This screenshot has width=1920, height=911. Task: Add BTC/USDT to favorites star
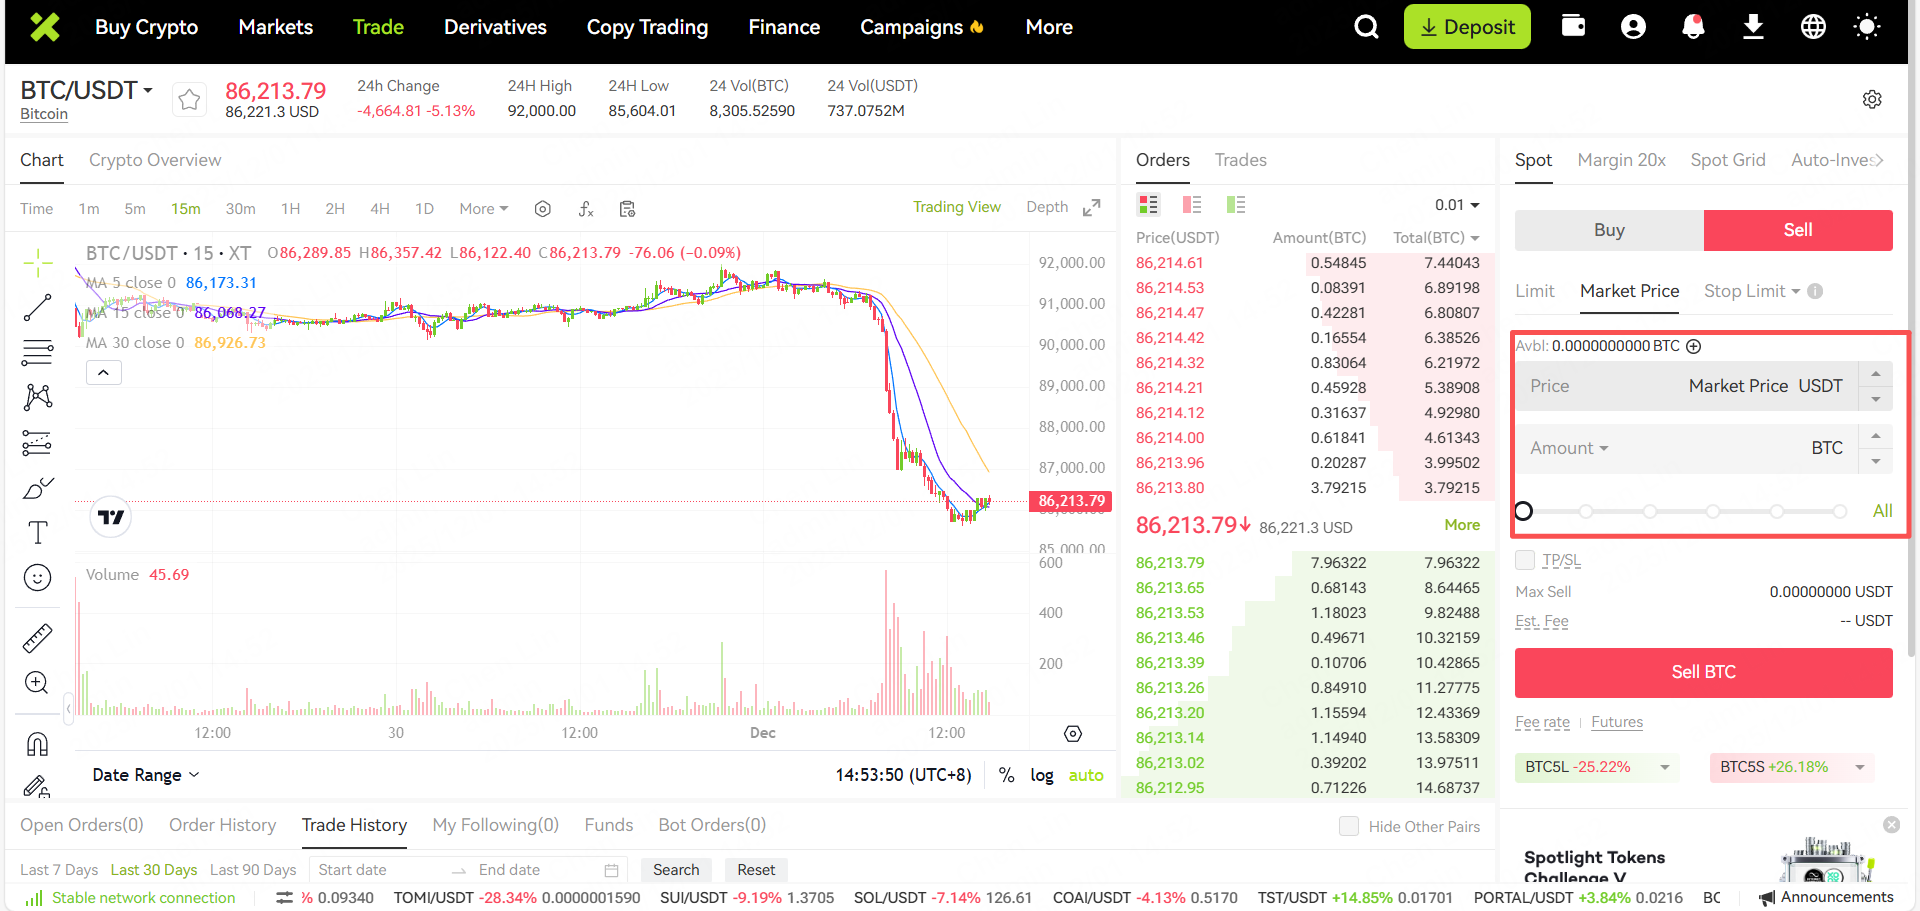pyautogui.click(x=189, y=99)
